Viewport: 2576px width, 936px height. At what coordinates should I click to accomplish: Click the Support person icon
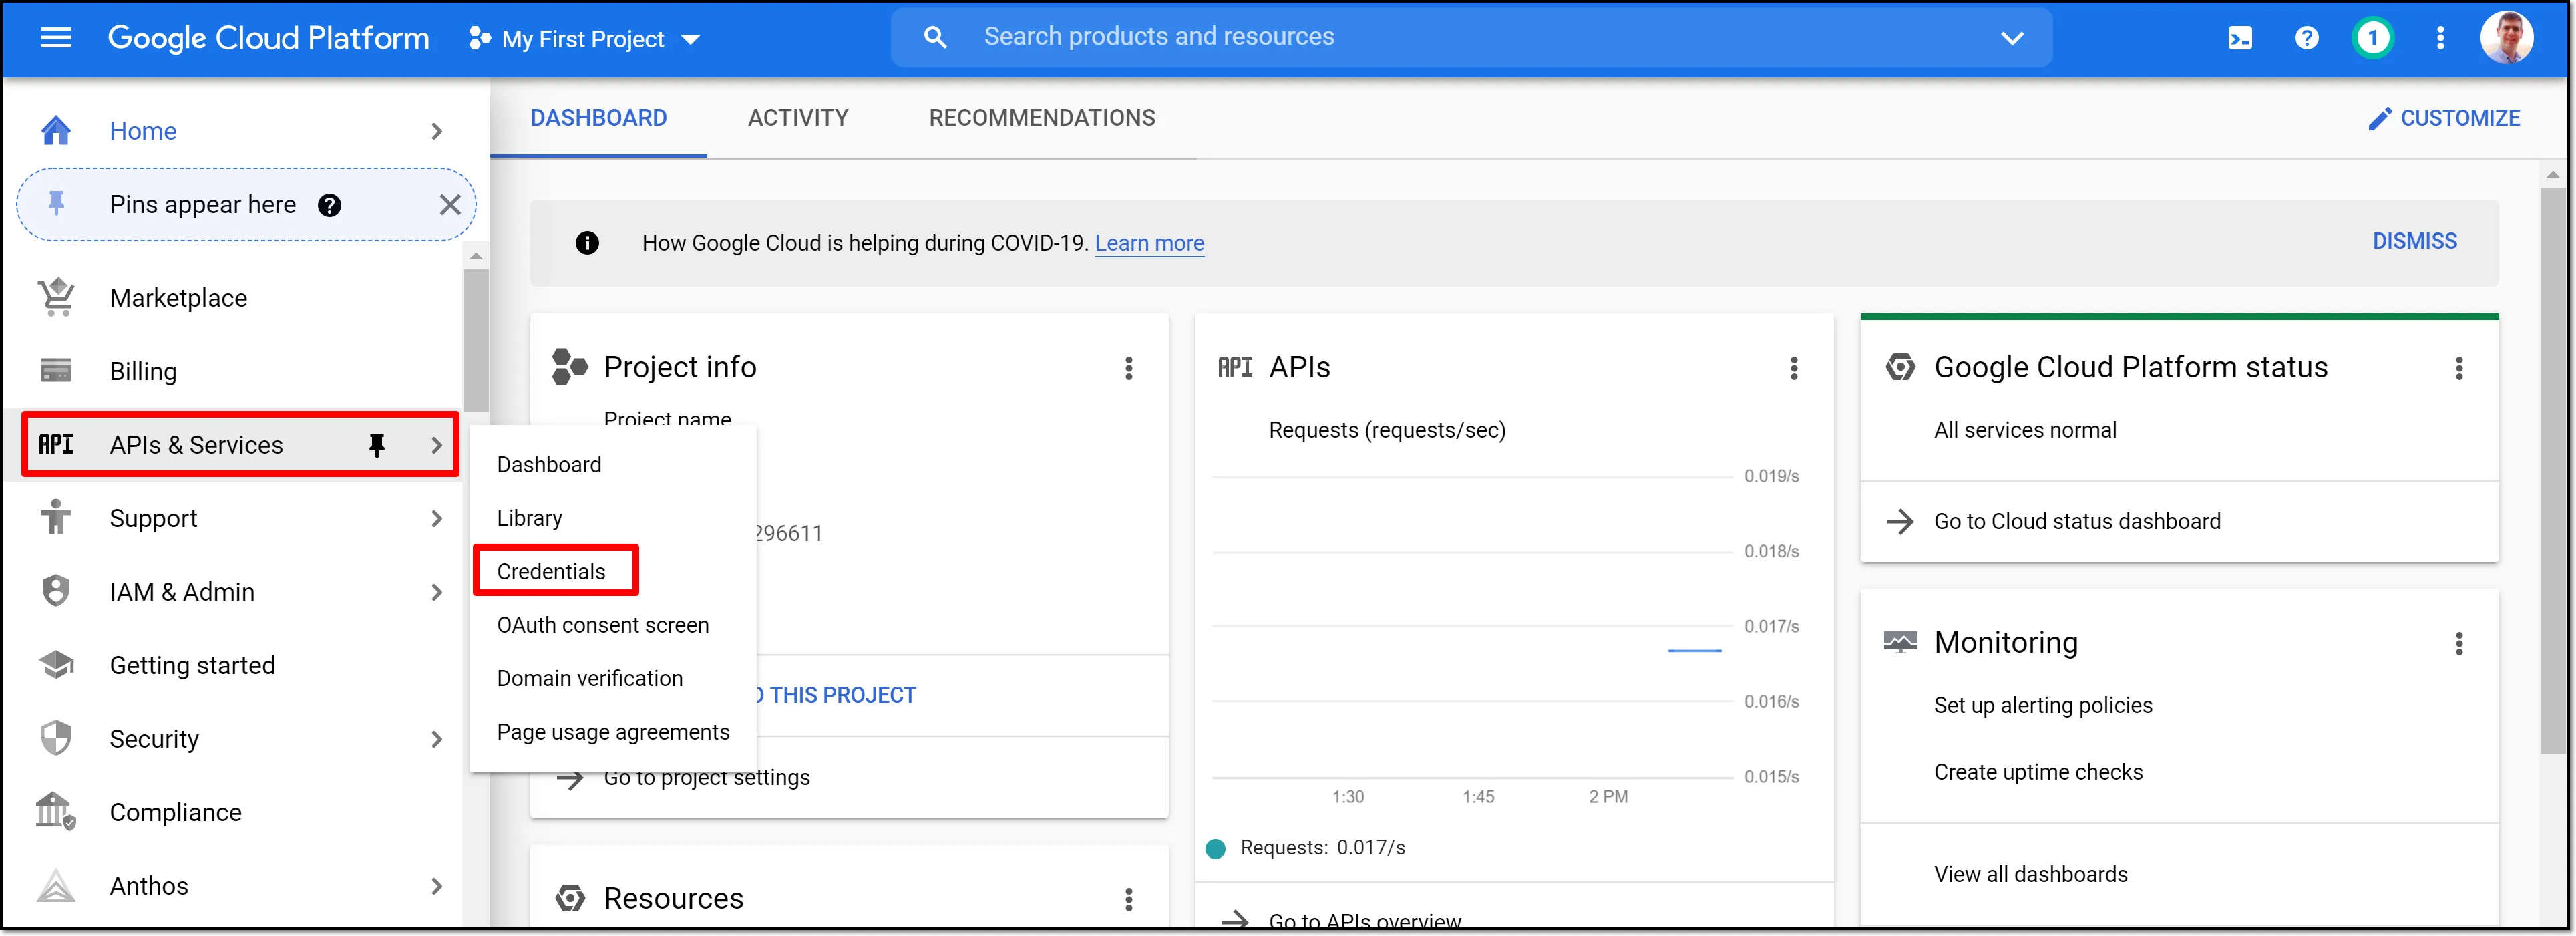point(56,518)
